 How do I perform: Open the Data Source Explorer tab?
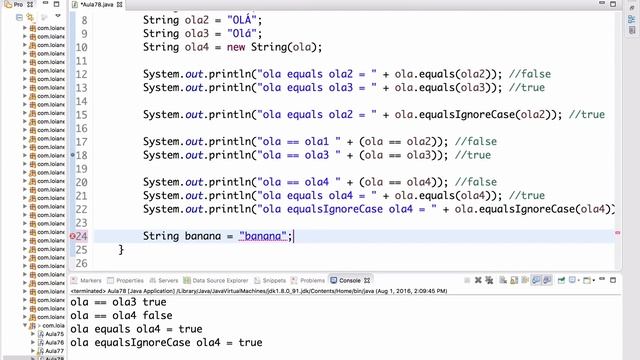click(216, 280)
